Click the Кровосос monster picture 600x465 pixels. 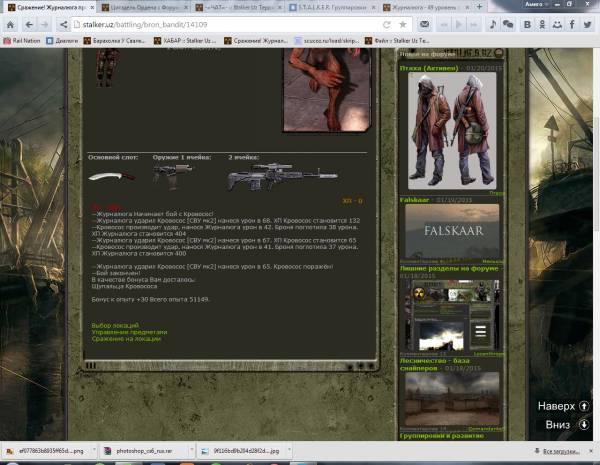[x=328, y=89]
